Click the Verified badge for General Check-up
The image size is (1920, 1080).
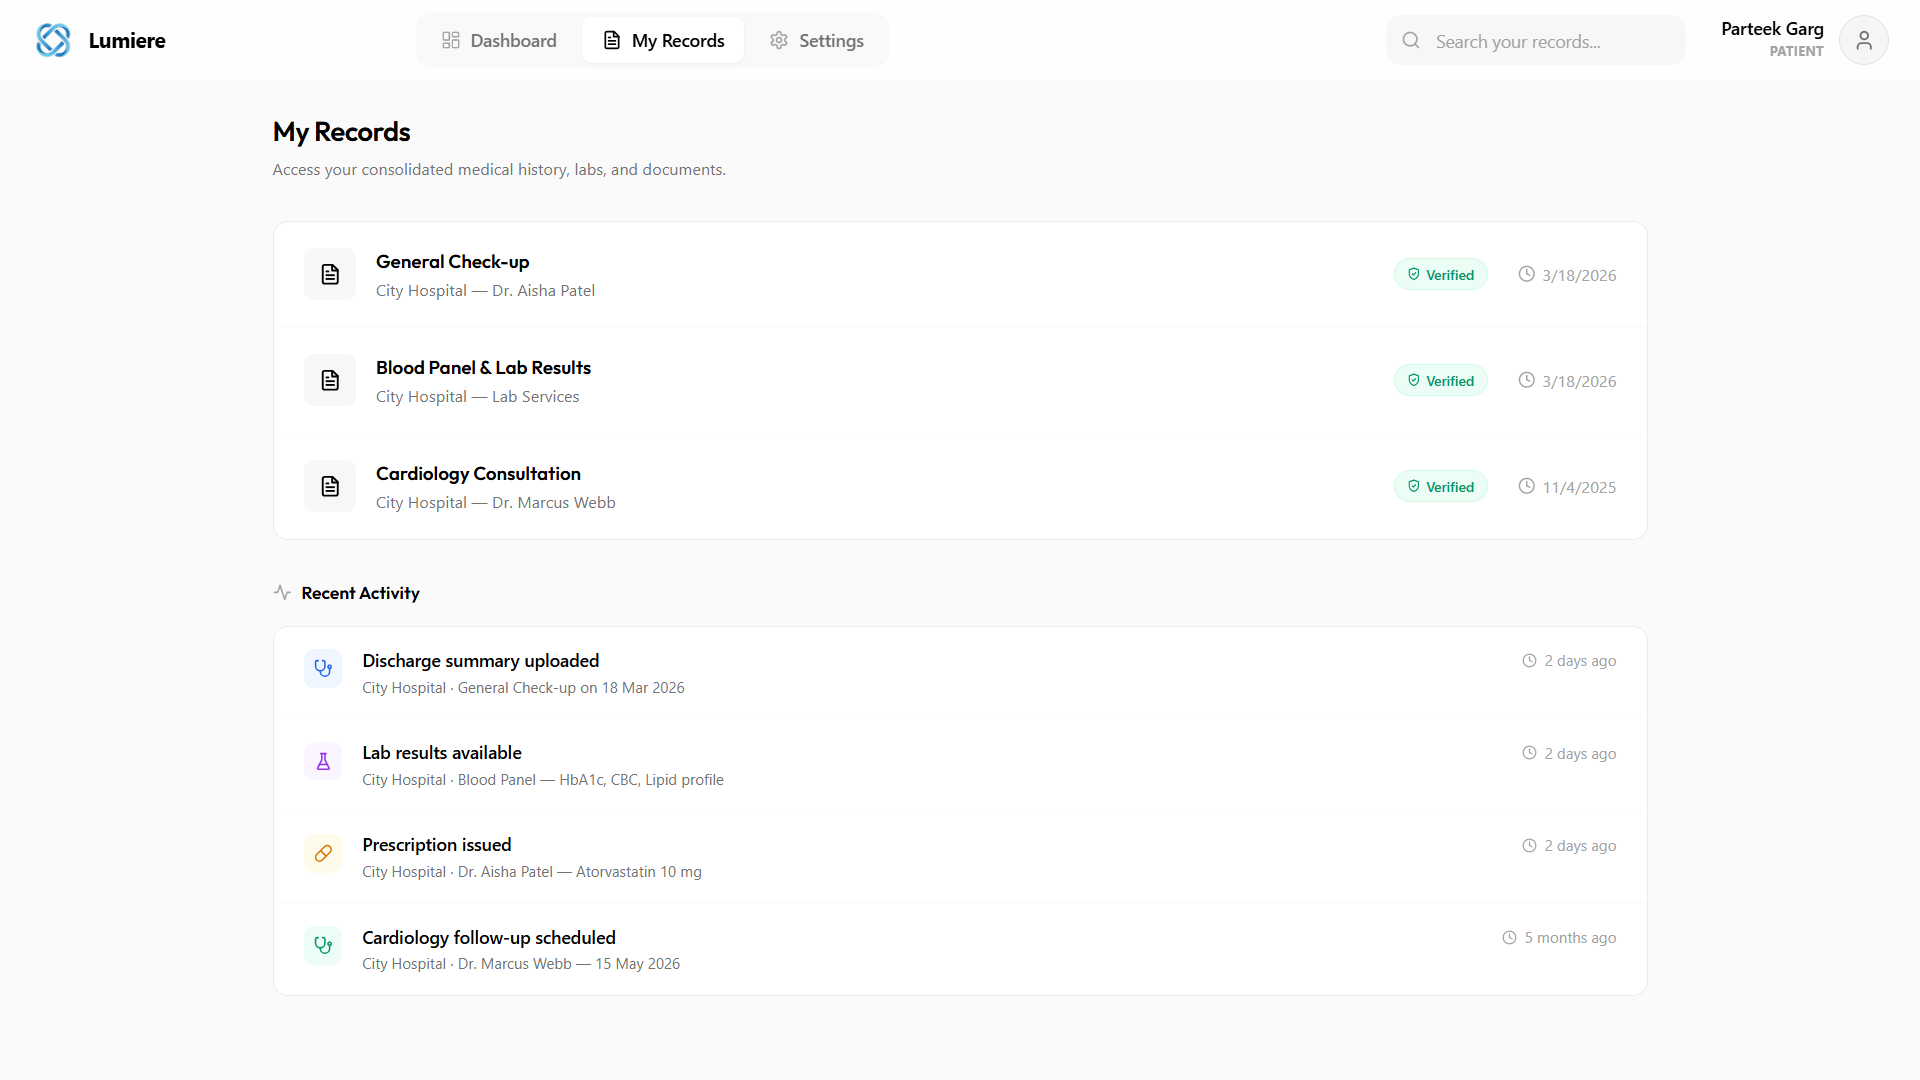(x=1441, y=275)
